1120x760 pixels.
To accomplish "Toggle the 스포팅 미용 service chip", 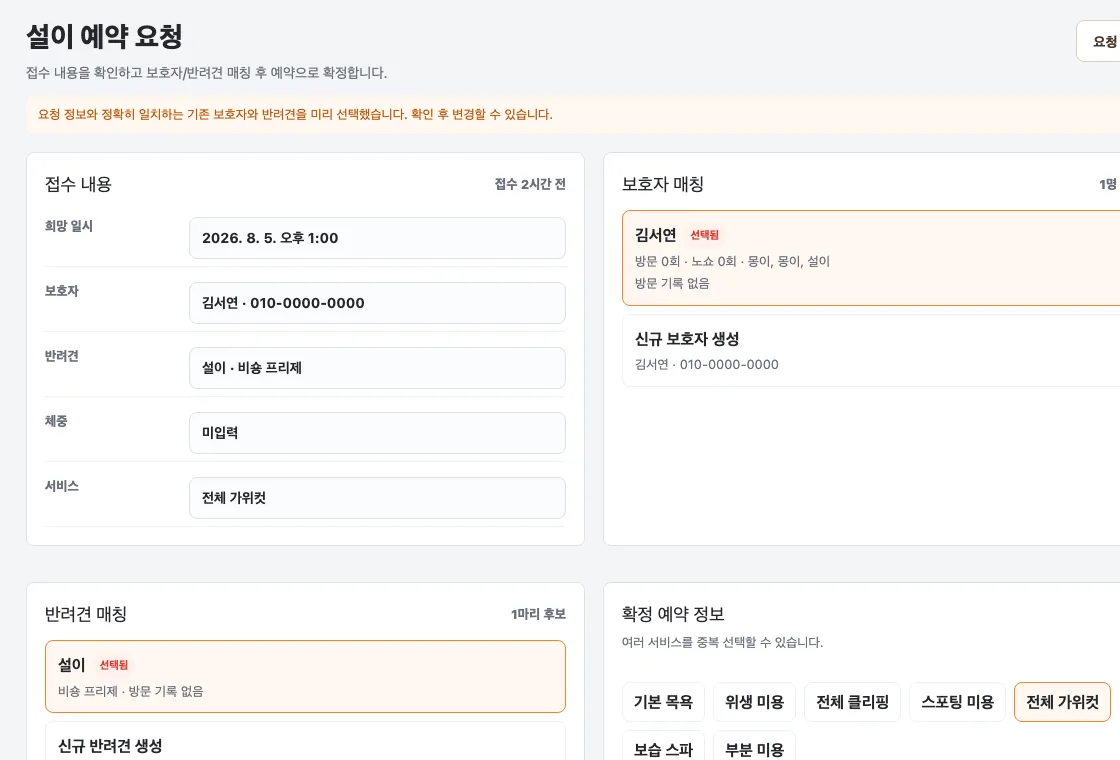I will 957,702.
